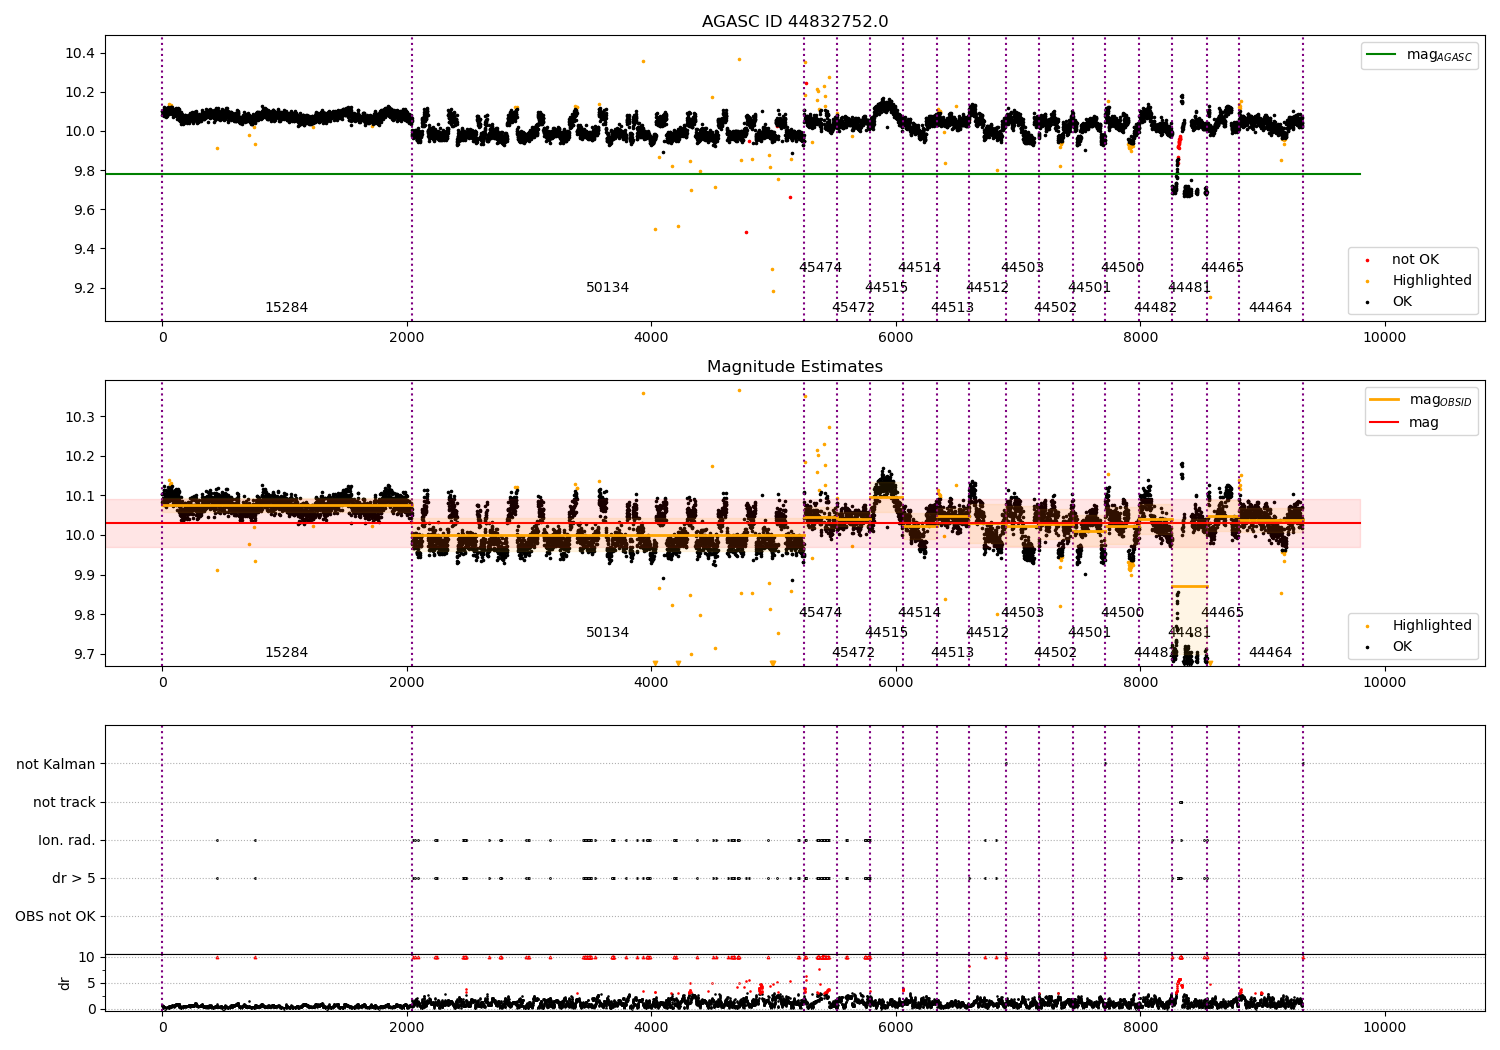The height and width of the screenshot is (1050, 1500).
Task: Click the 'not track' y-axis label
Action: 64,802
